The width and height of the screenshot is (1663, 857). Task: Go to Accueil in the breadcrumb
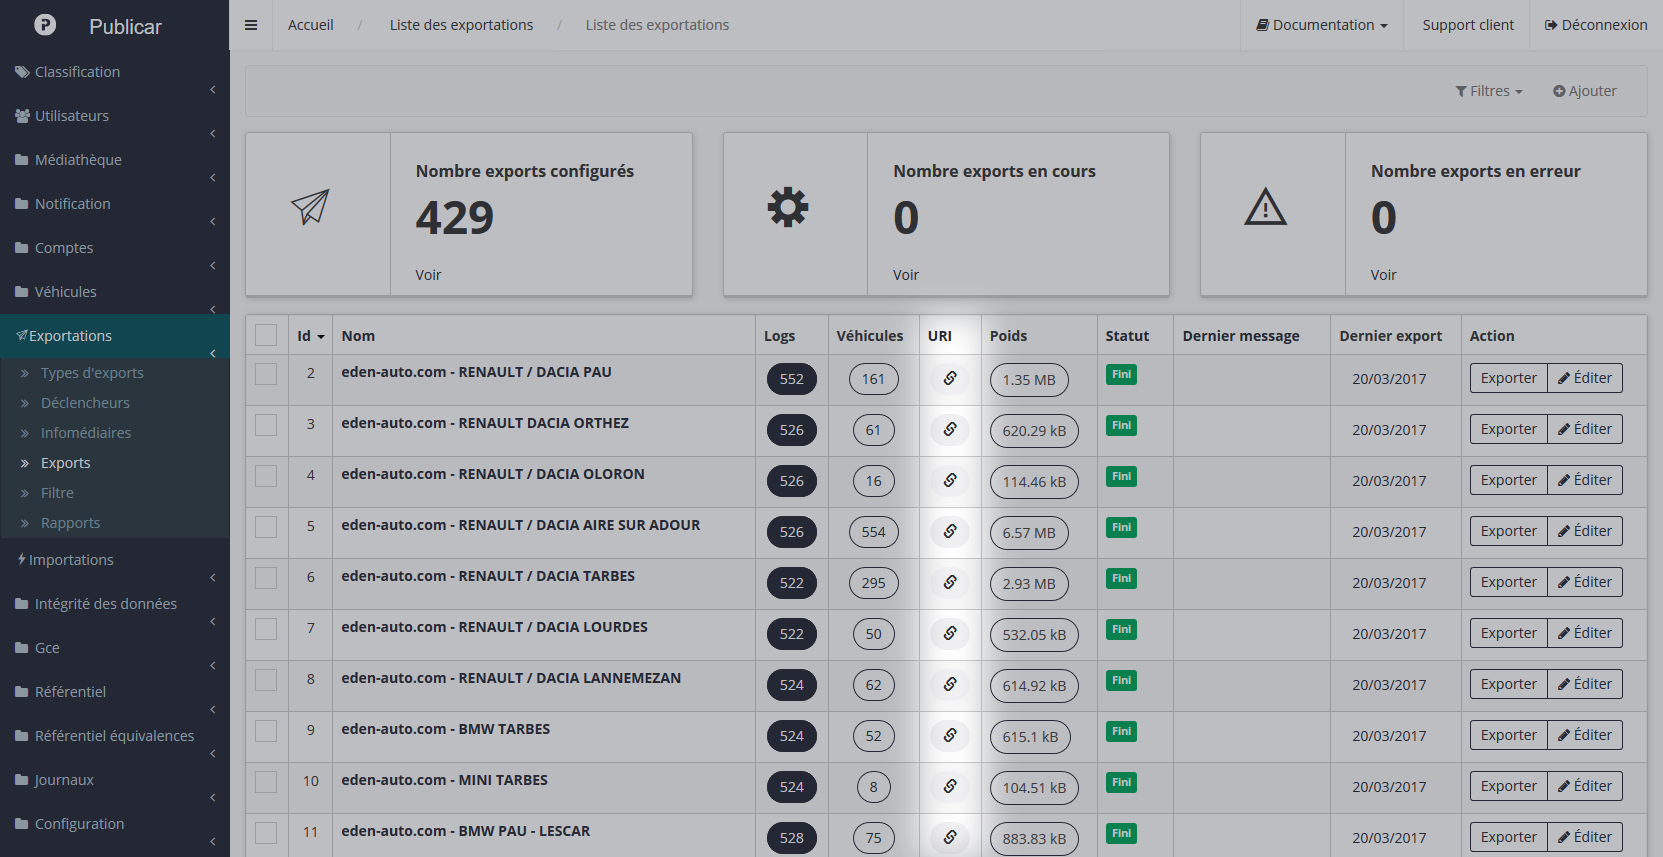(x=311, y=25)
